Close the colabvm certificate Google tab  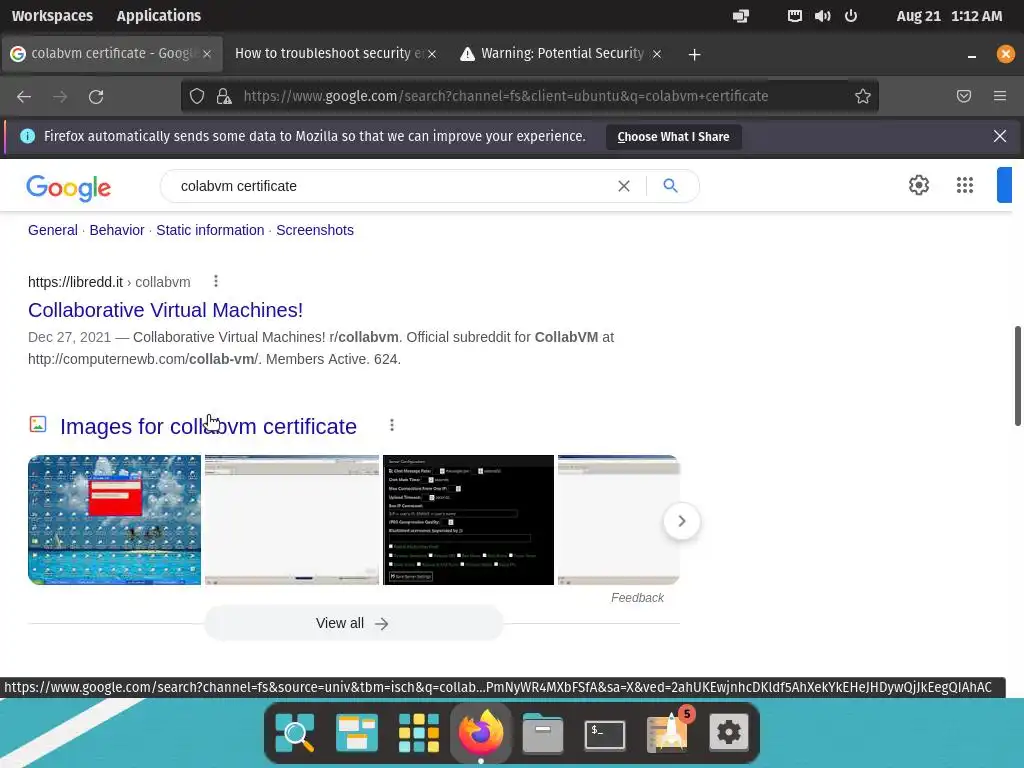coord(207,54)
